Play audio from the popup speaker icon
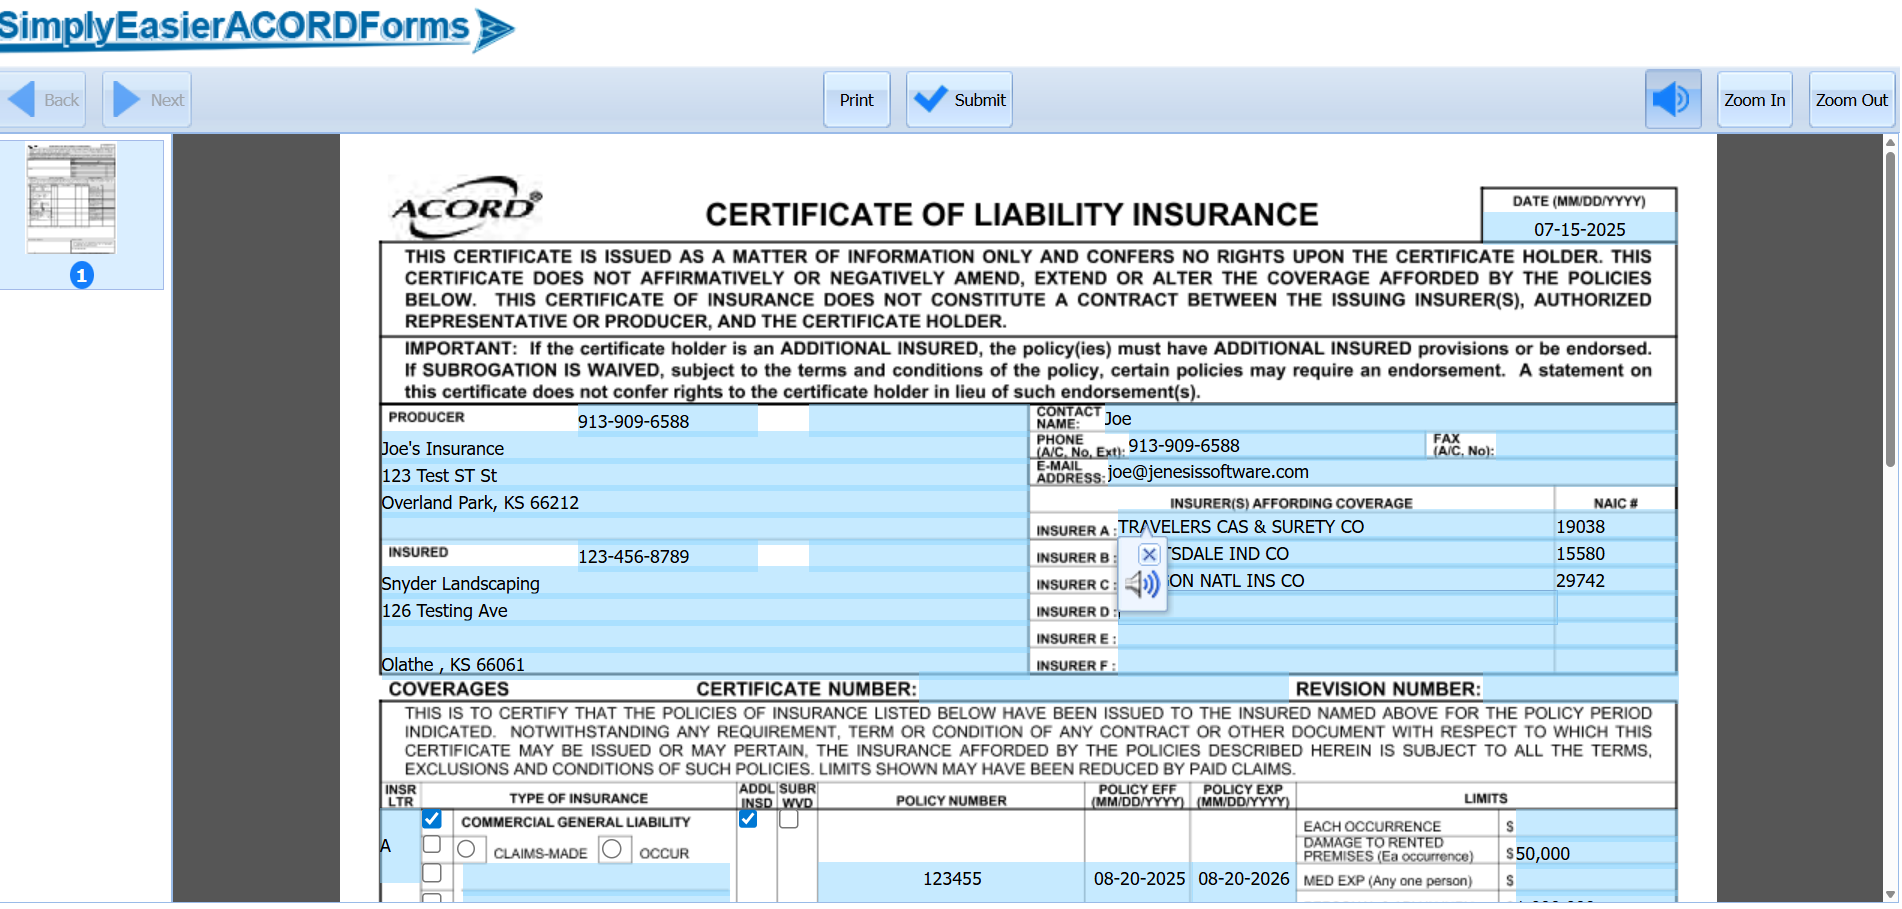The width and height of the screenshot is (1902, 909). coord(1142,584)
